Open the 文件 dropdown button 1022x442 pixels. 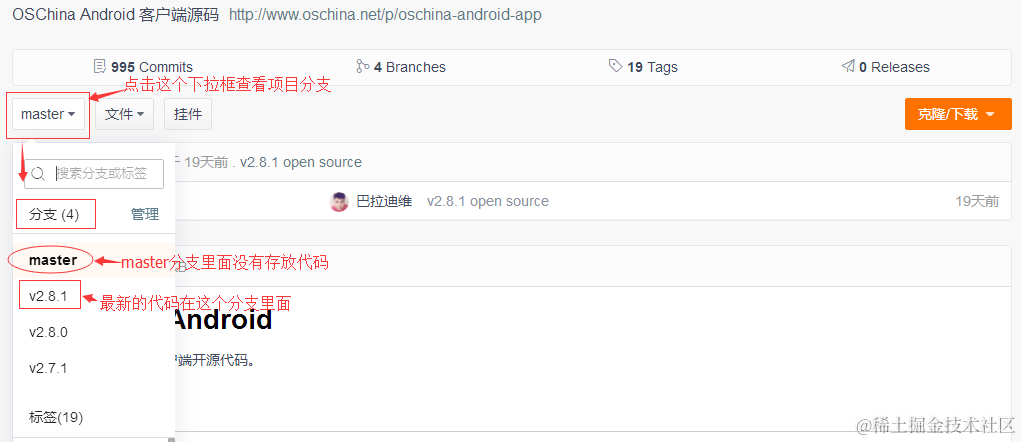coord(124,115)
